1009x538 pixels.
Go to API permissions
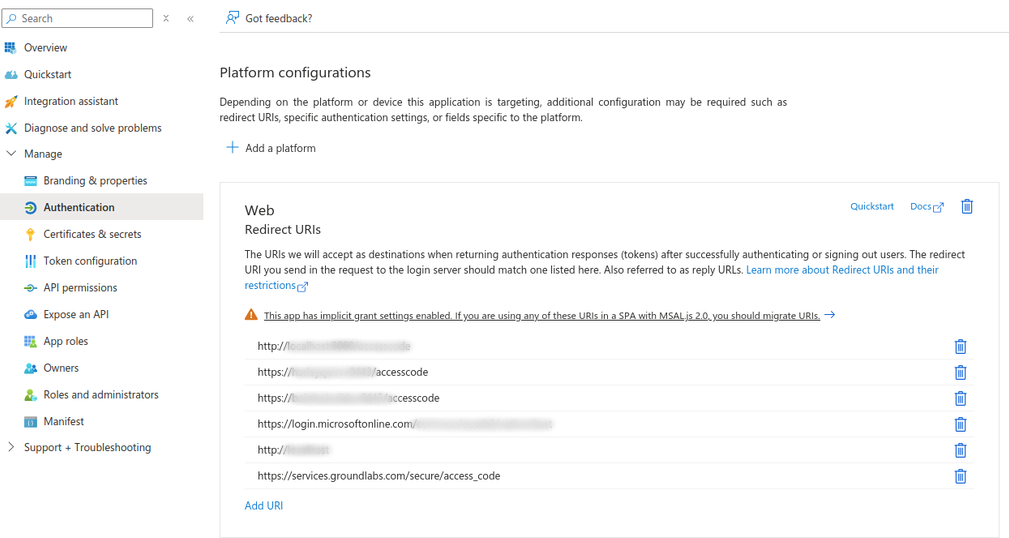(x=80, y=288)
